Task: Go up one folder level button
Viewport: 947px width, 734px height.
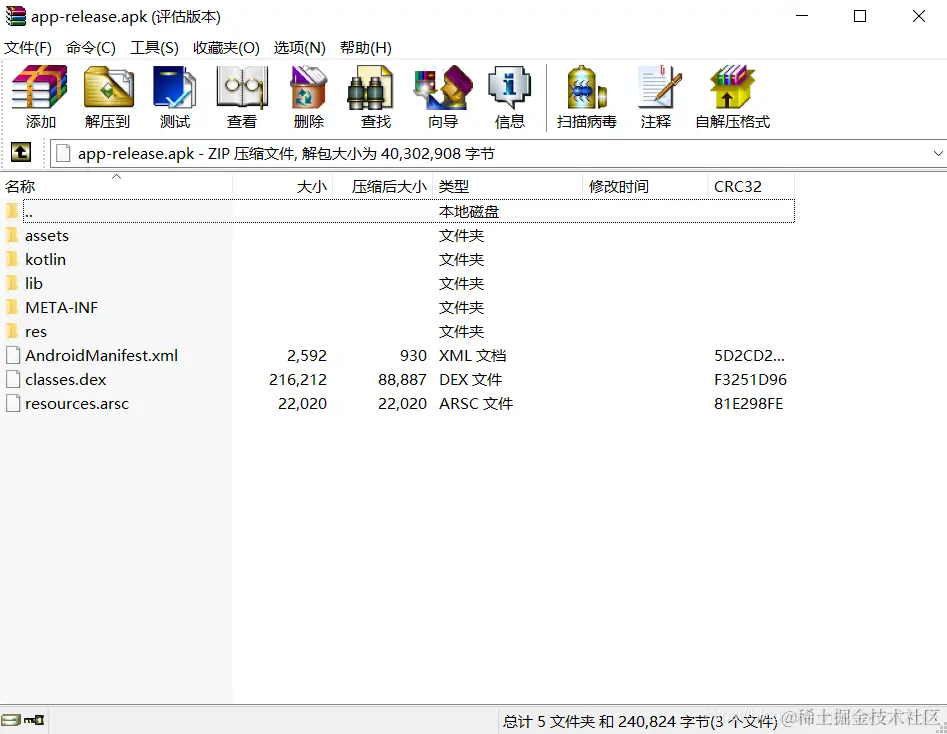Action: point(21,152)
